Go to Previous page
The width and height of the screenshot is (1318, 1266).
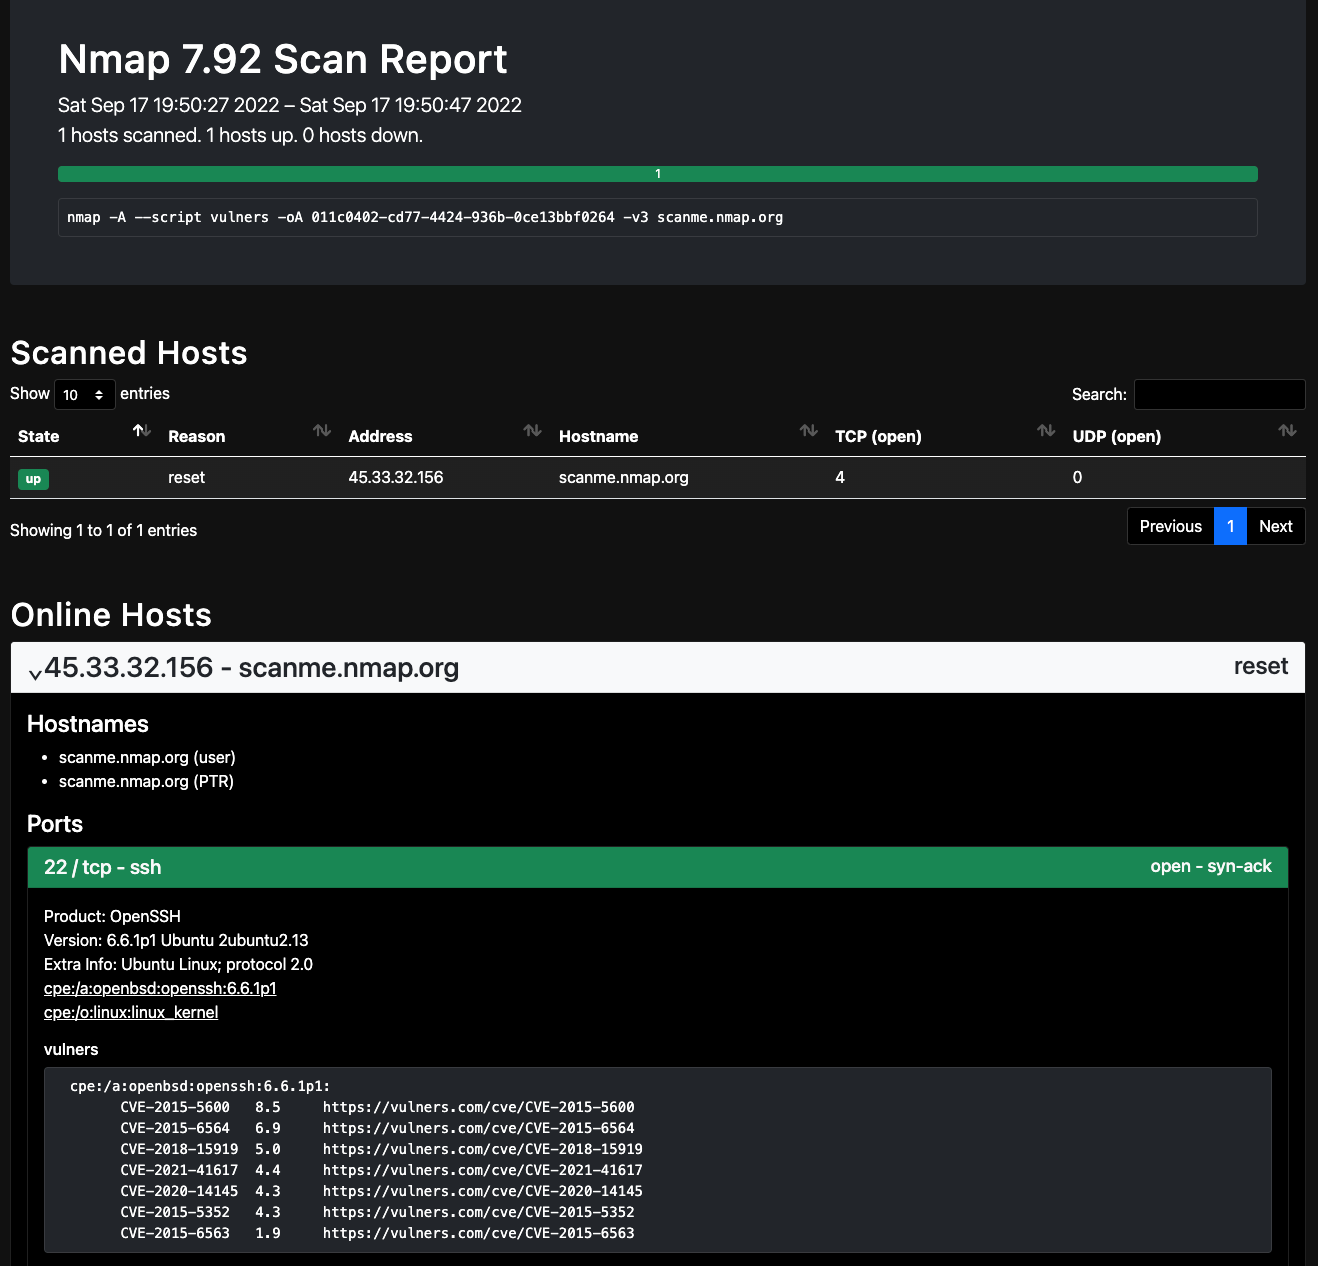(x=1171, y=526)
